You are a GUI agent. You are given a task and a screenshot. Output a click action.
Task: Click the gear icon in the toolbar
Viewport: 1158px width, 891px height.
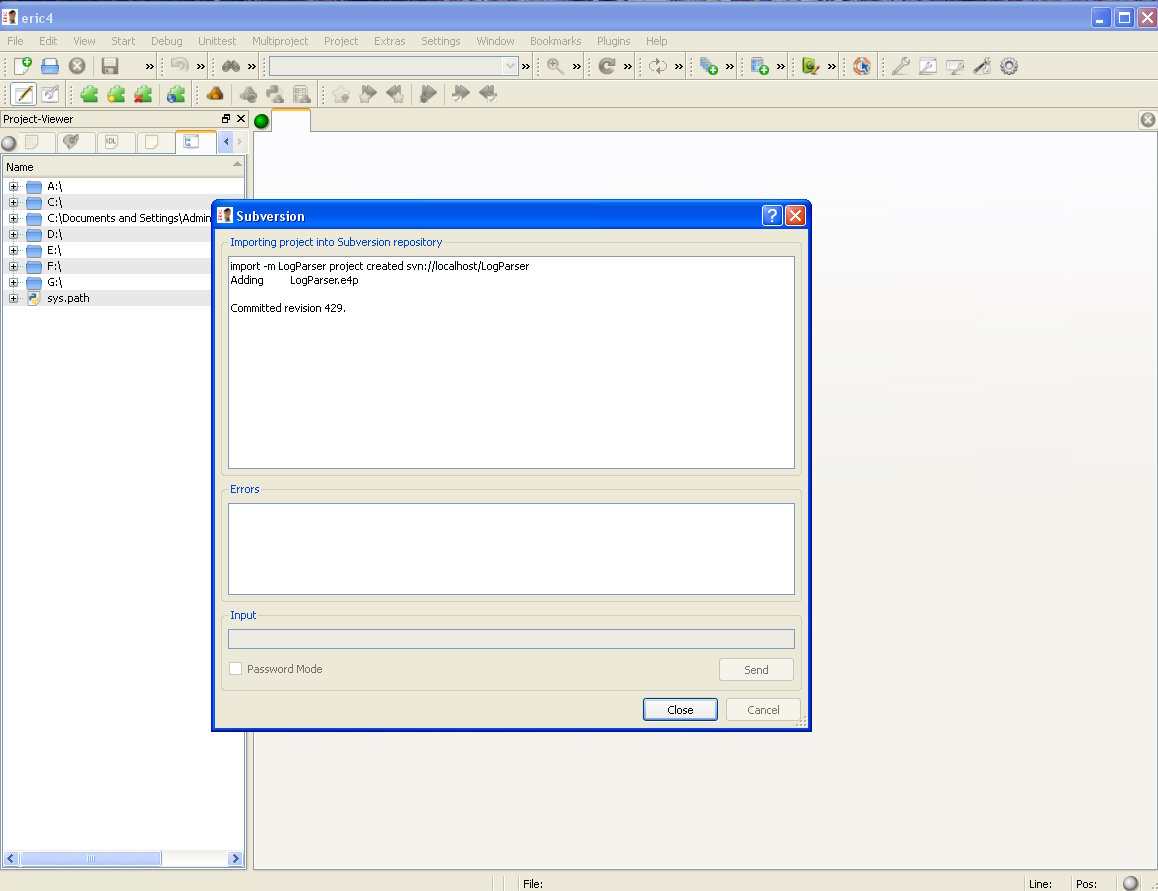[x=1009, y=66]
